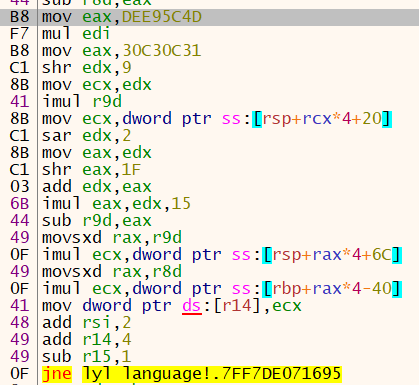The image size is (419, 385).
Task: Click the 'add edx,eax' instruction row
Action: (97, 187)
